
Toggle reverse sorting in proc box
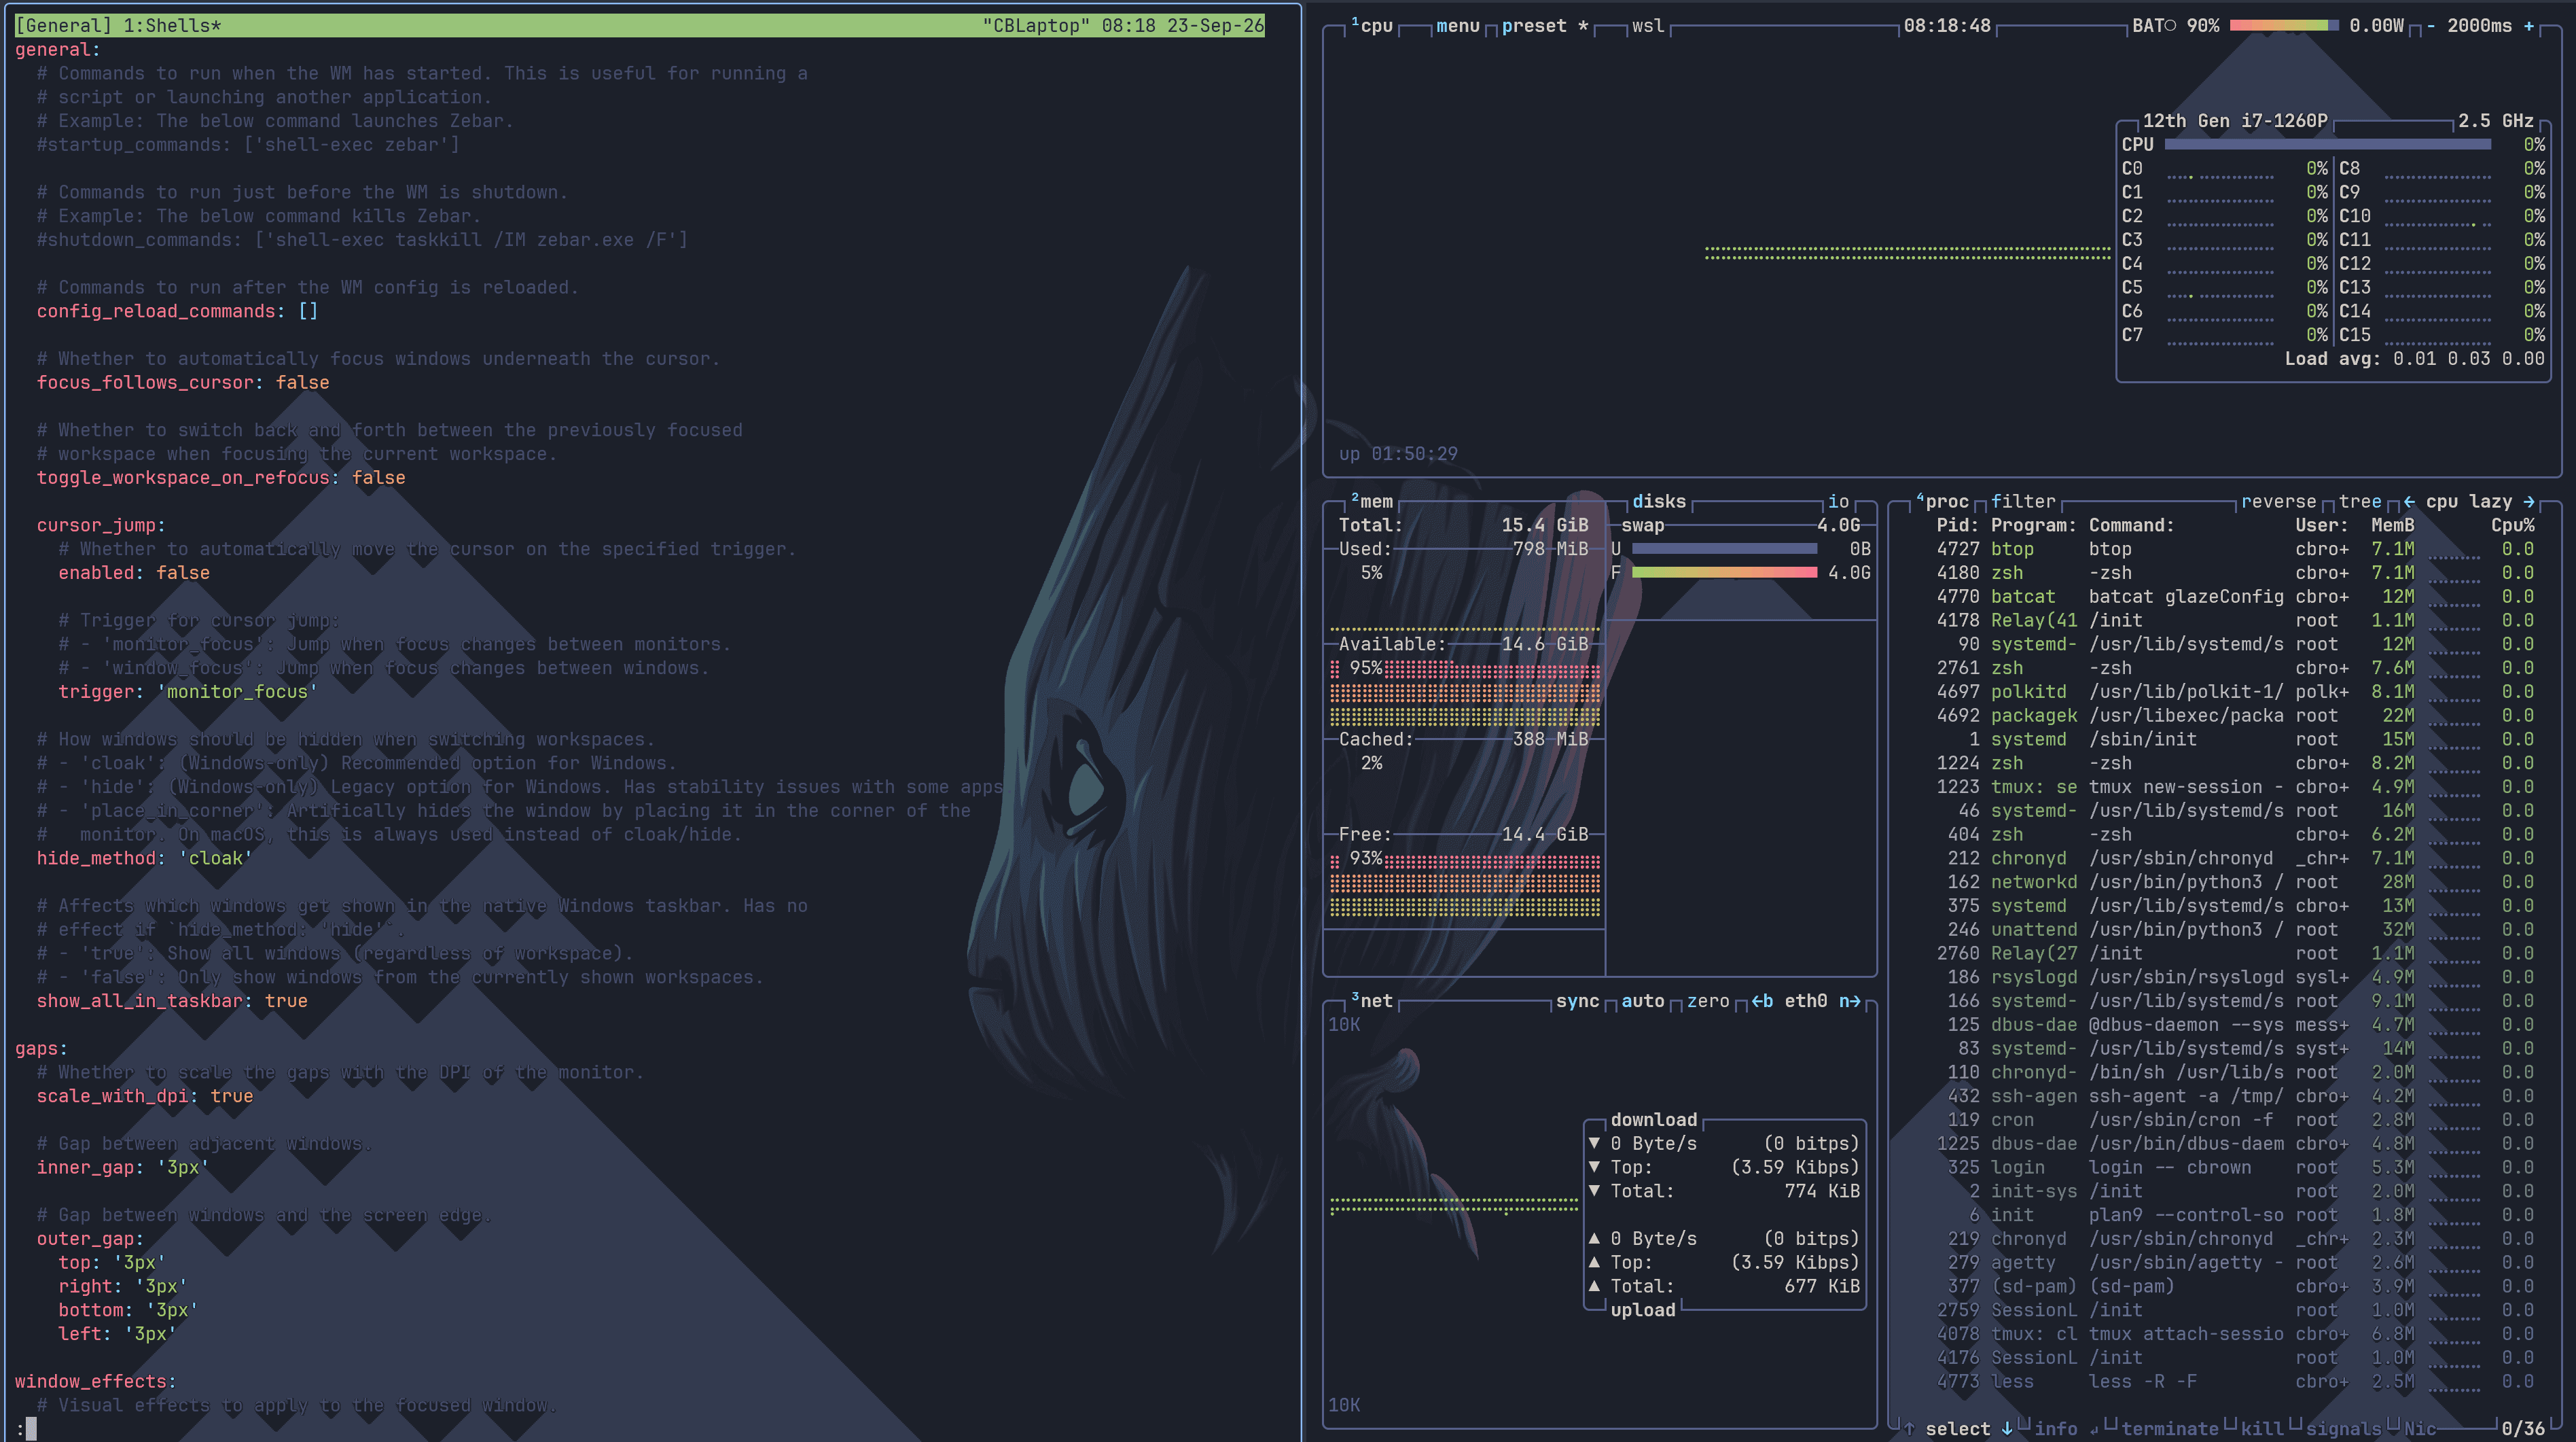click(2278, 501)
